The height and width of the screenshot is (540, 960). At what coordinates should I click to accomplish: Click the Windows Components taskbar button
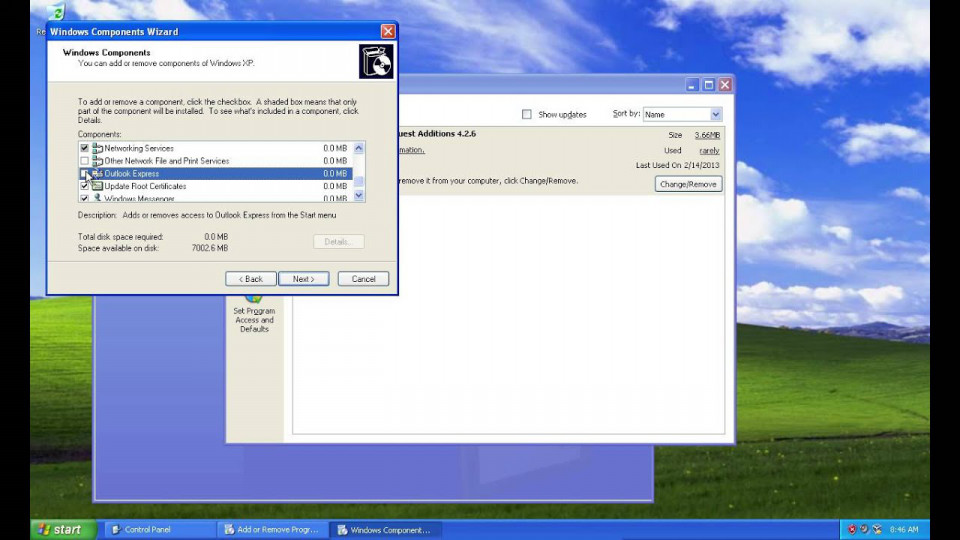pyautogui.click(x=385, y=530)
